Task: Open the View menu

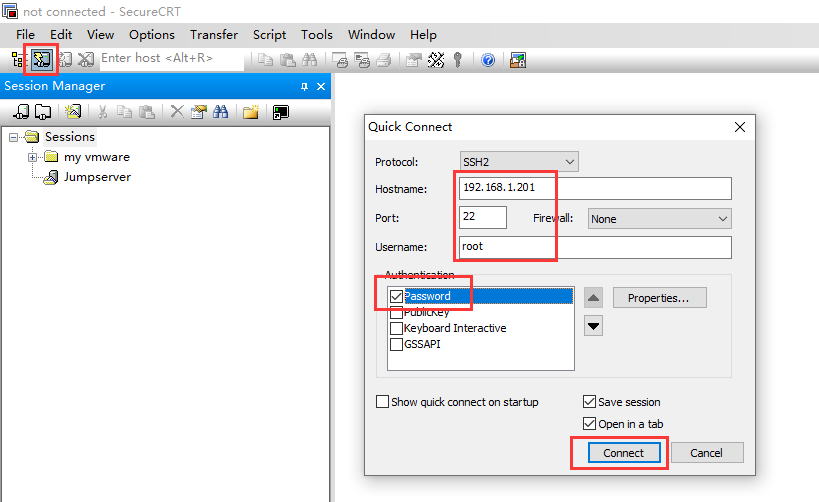Action: [100, 35]
